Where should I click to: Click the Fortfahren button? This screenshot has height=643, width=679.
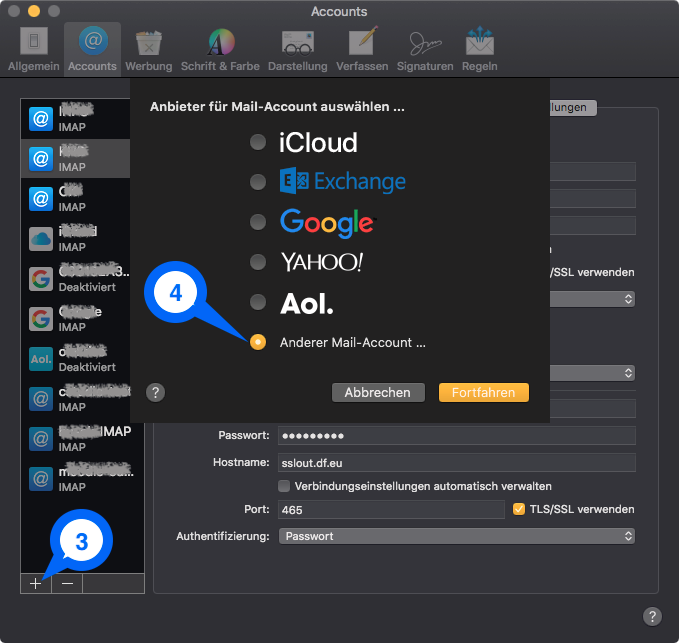484,392
